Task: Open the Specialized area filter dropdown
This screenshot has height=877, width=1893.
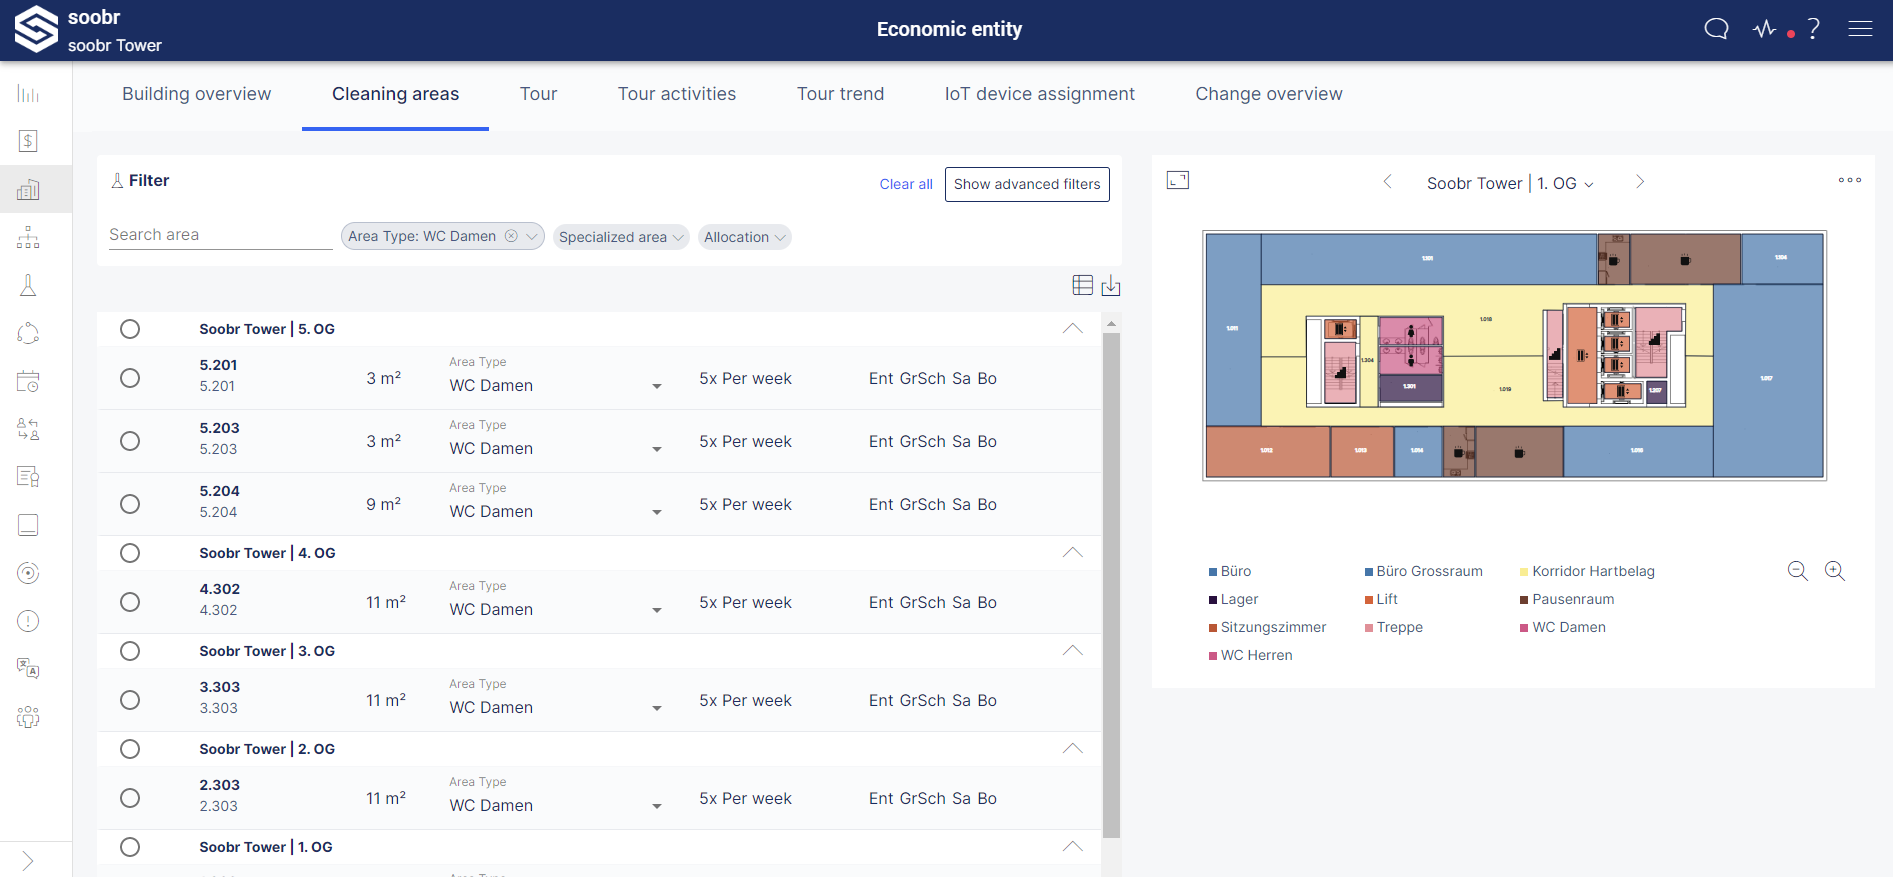Action: click(621, 237)
